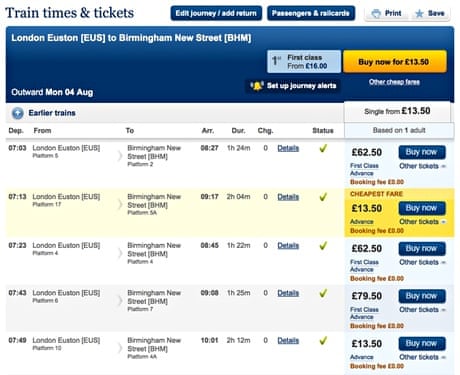
Task: Expand Other tickets for the £79.50 fare
Action: pos(423,310)
